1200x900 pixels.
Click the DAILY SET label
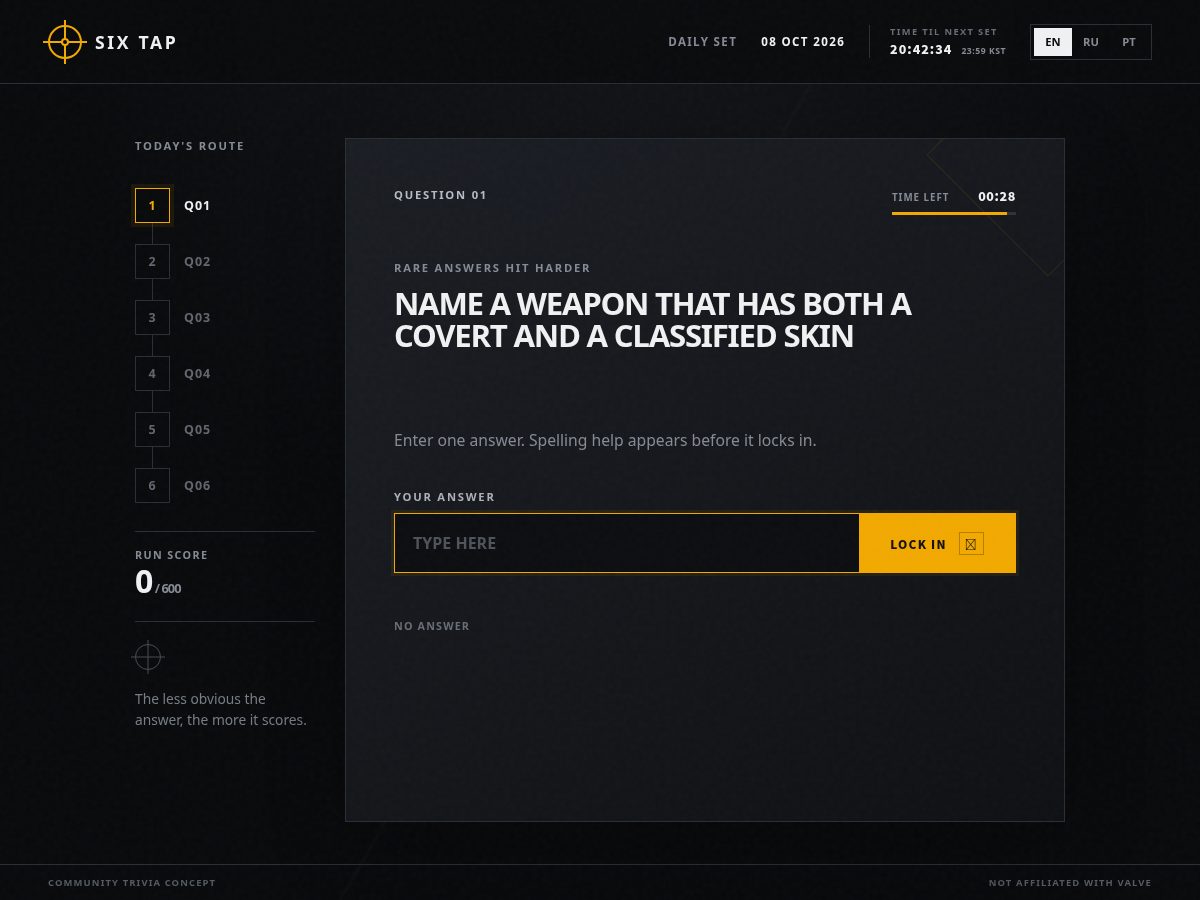click(x=702, y=42)
